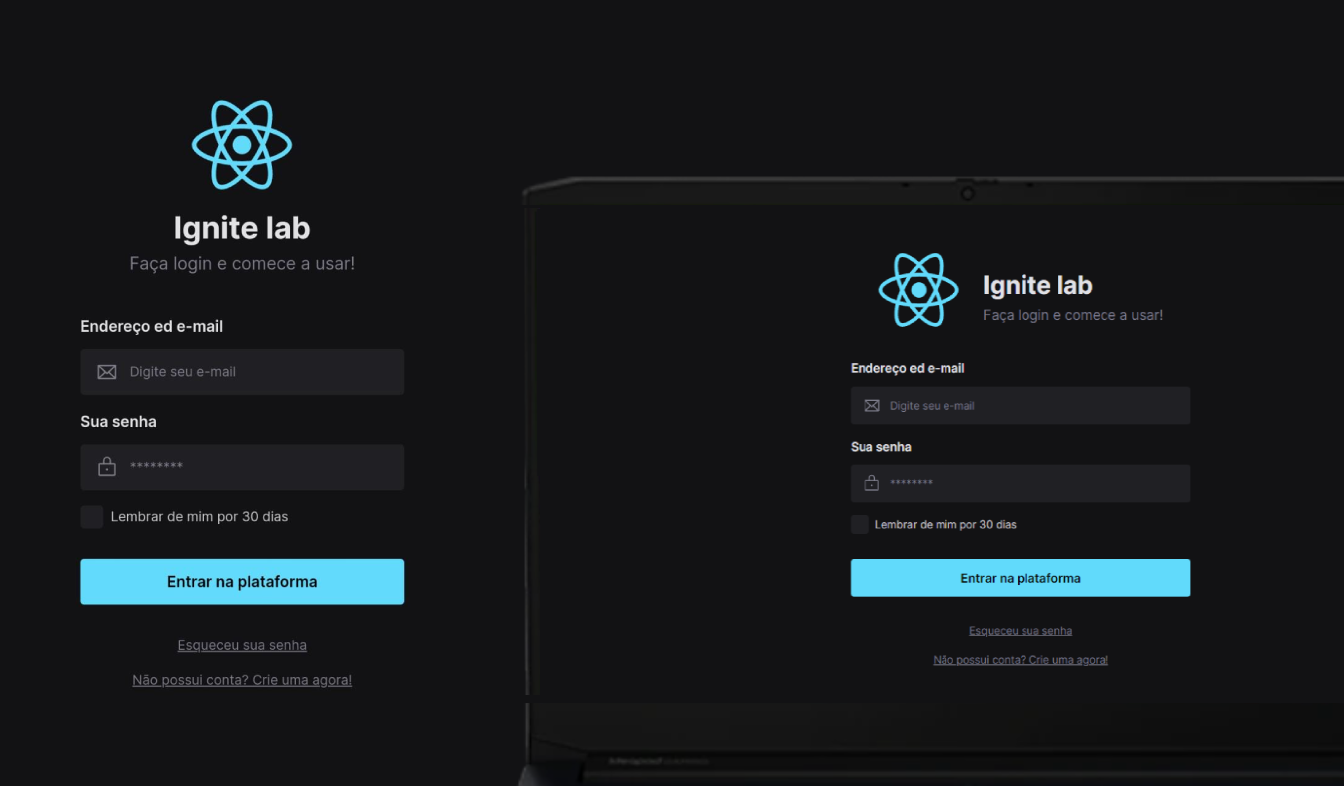The image size is (1344, 786).
Task: Click the padlock icon inside the preview password field
Action: coord(871,483)
